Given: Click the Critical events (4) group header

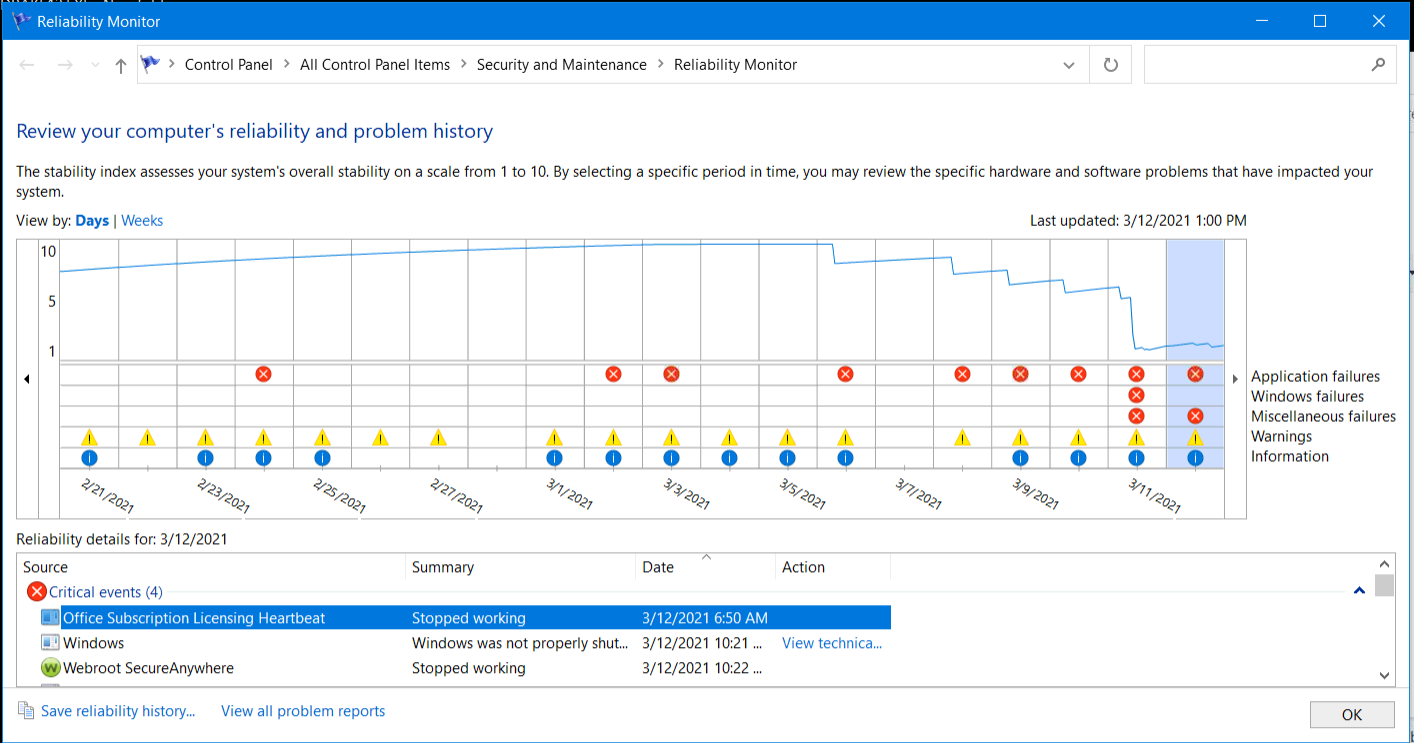Looking at the screenshot, I should pos(106,592).
